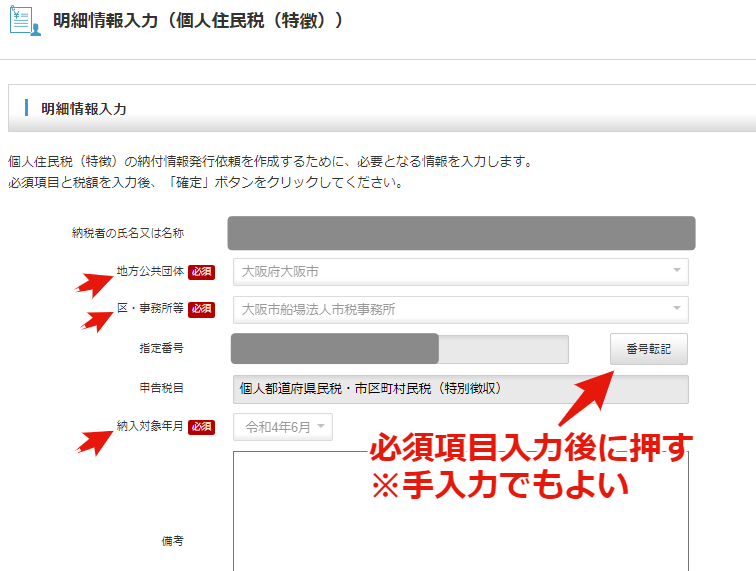Click the 地方公共団体 label text

point(150,271)
